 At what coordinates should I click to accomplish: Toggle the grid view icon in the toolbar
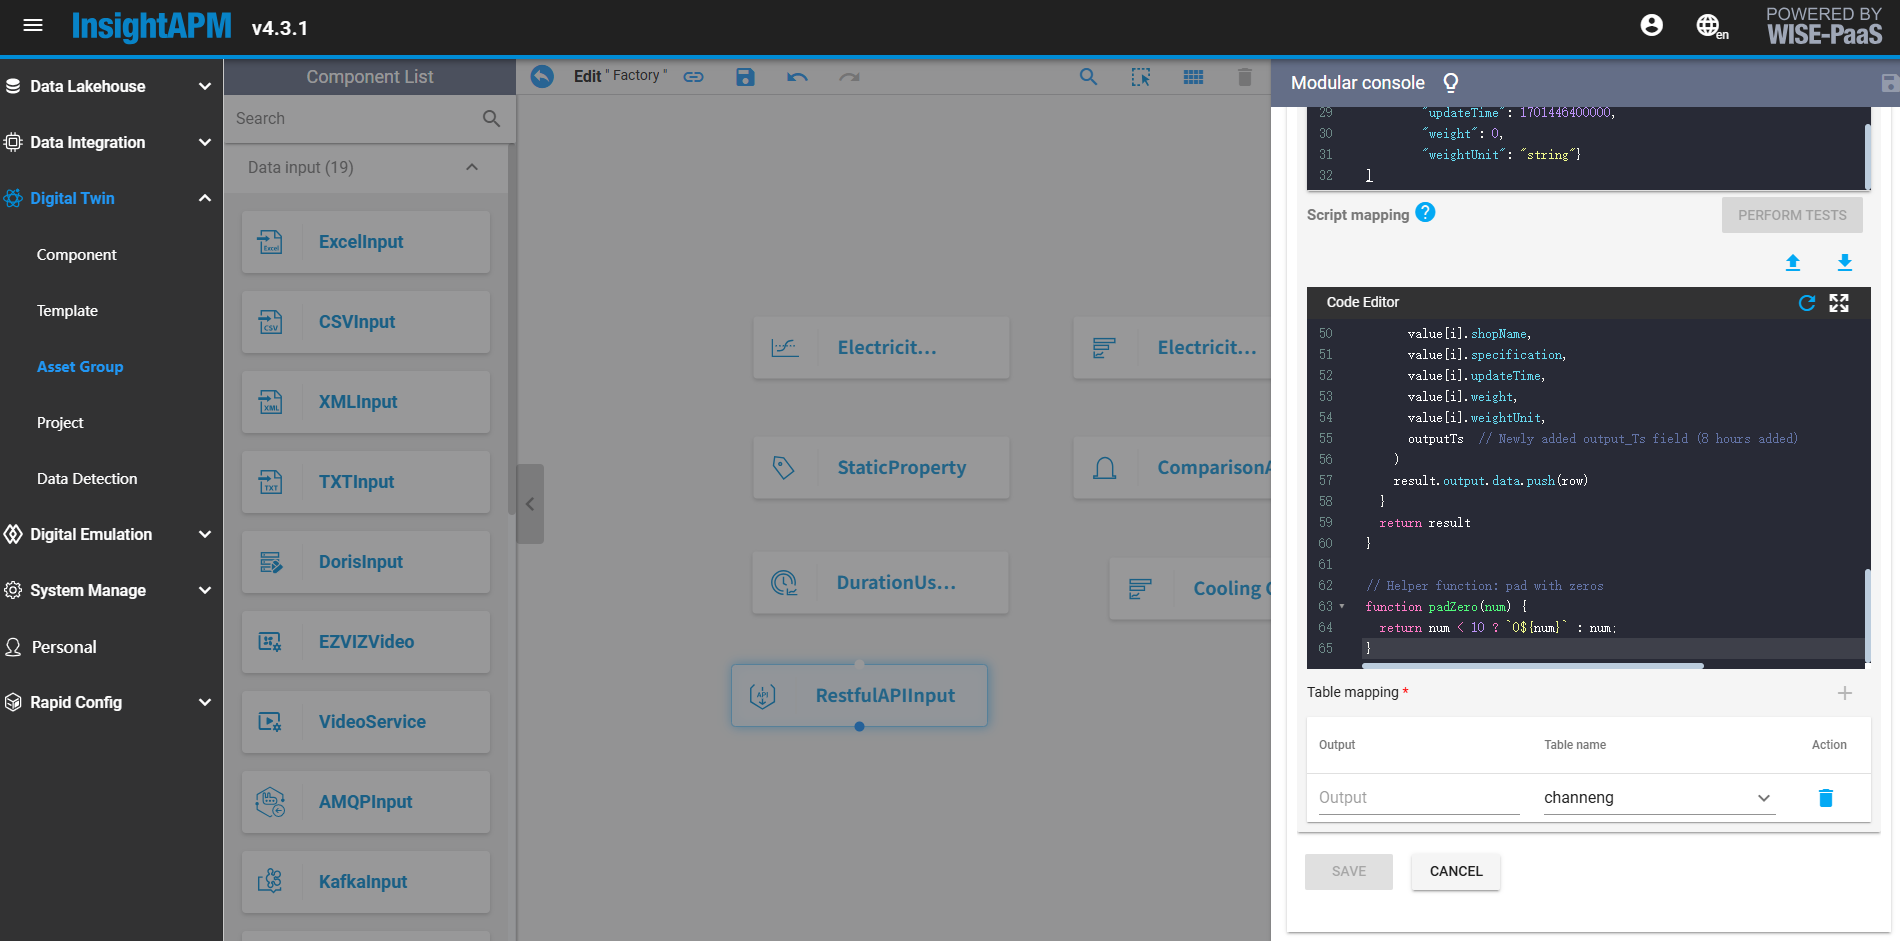pyautogui.click(x=1193, y=77)
